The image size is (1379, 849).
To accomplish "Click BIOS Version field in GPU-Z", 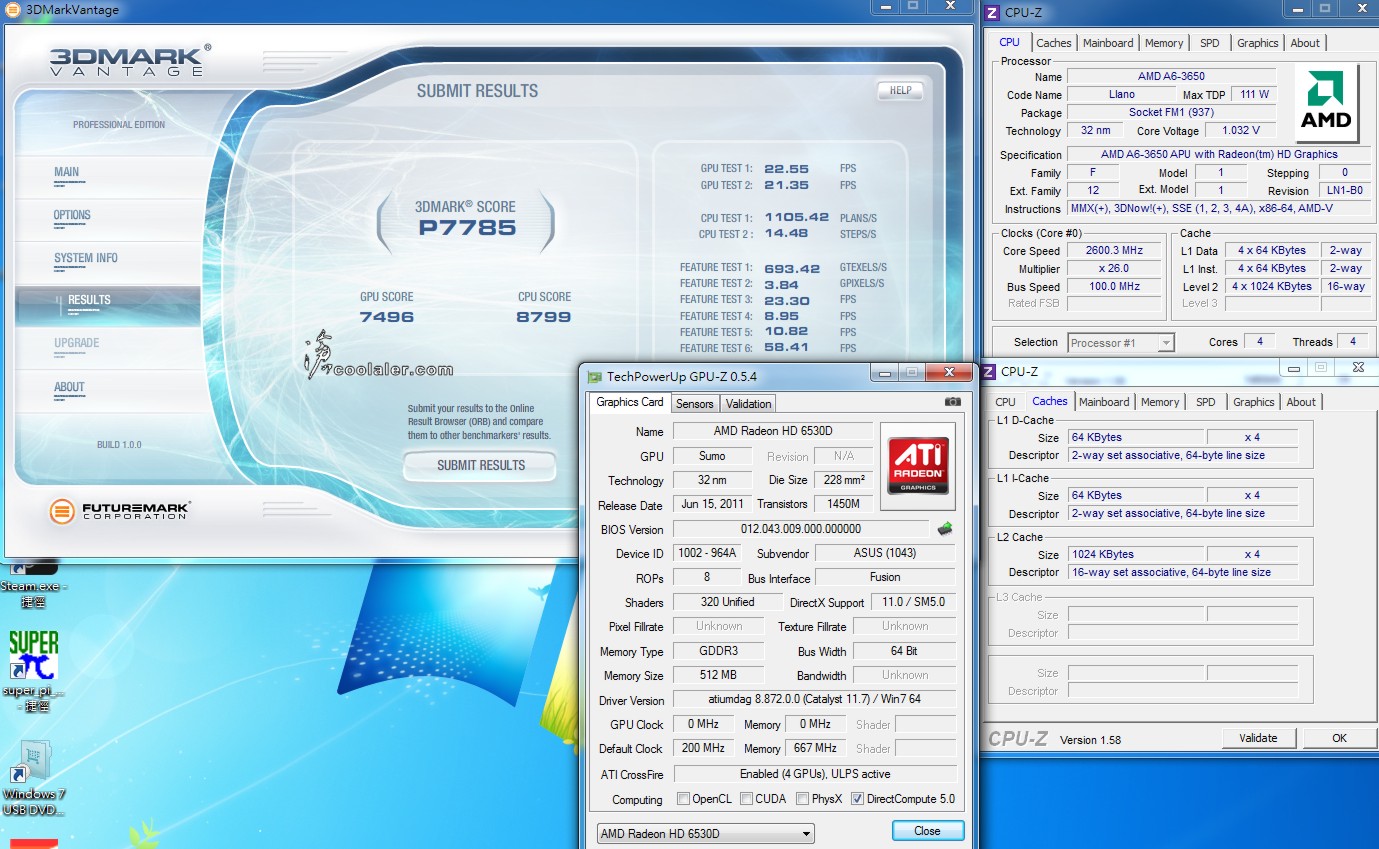I will click(801, 529).
